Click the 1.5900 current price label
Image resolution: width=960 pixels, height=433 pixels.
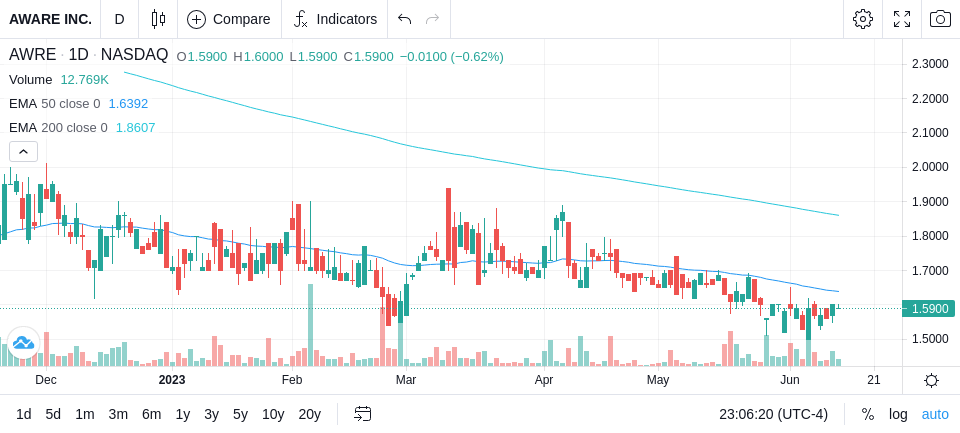pyautogui.click(x=929, y=309)
